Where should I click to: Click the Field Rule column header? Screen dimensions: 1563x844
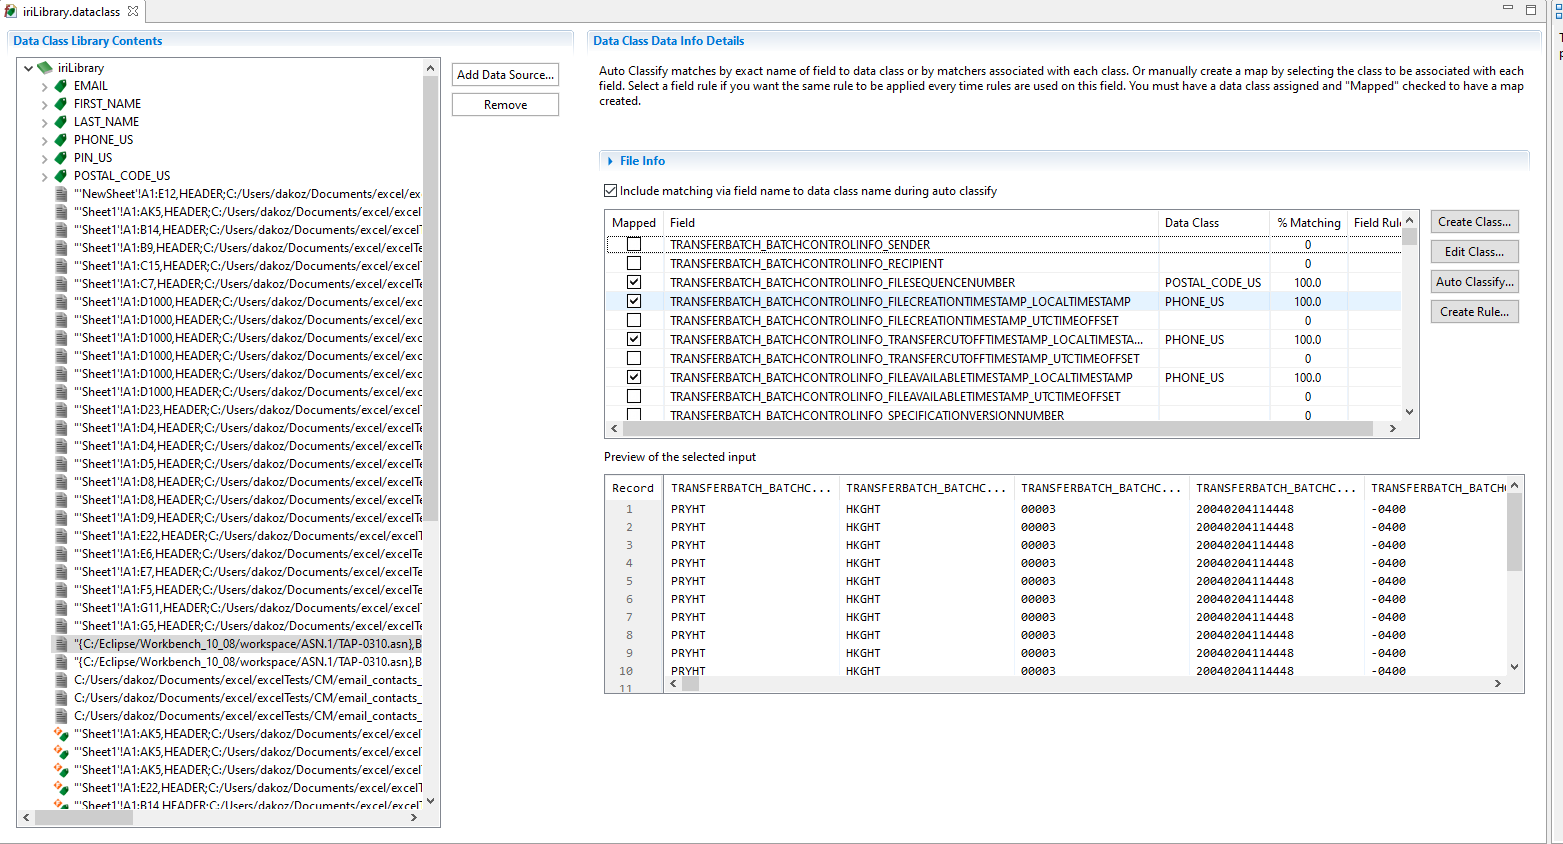tap(1377, 223)
